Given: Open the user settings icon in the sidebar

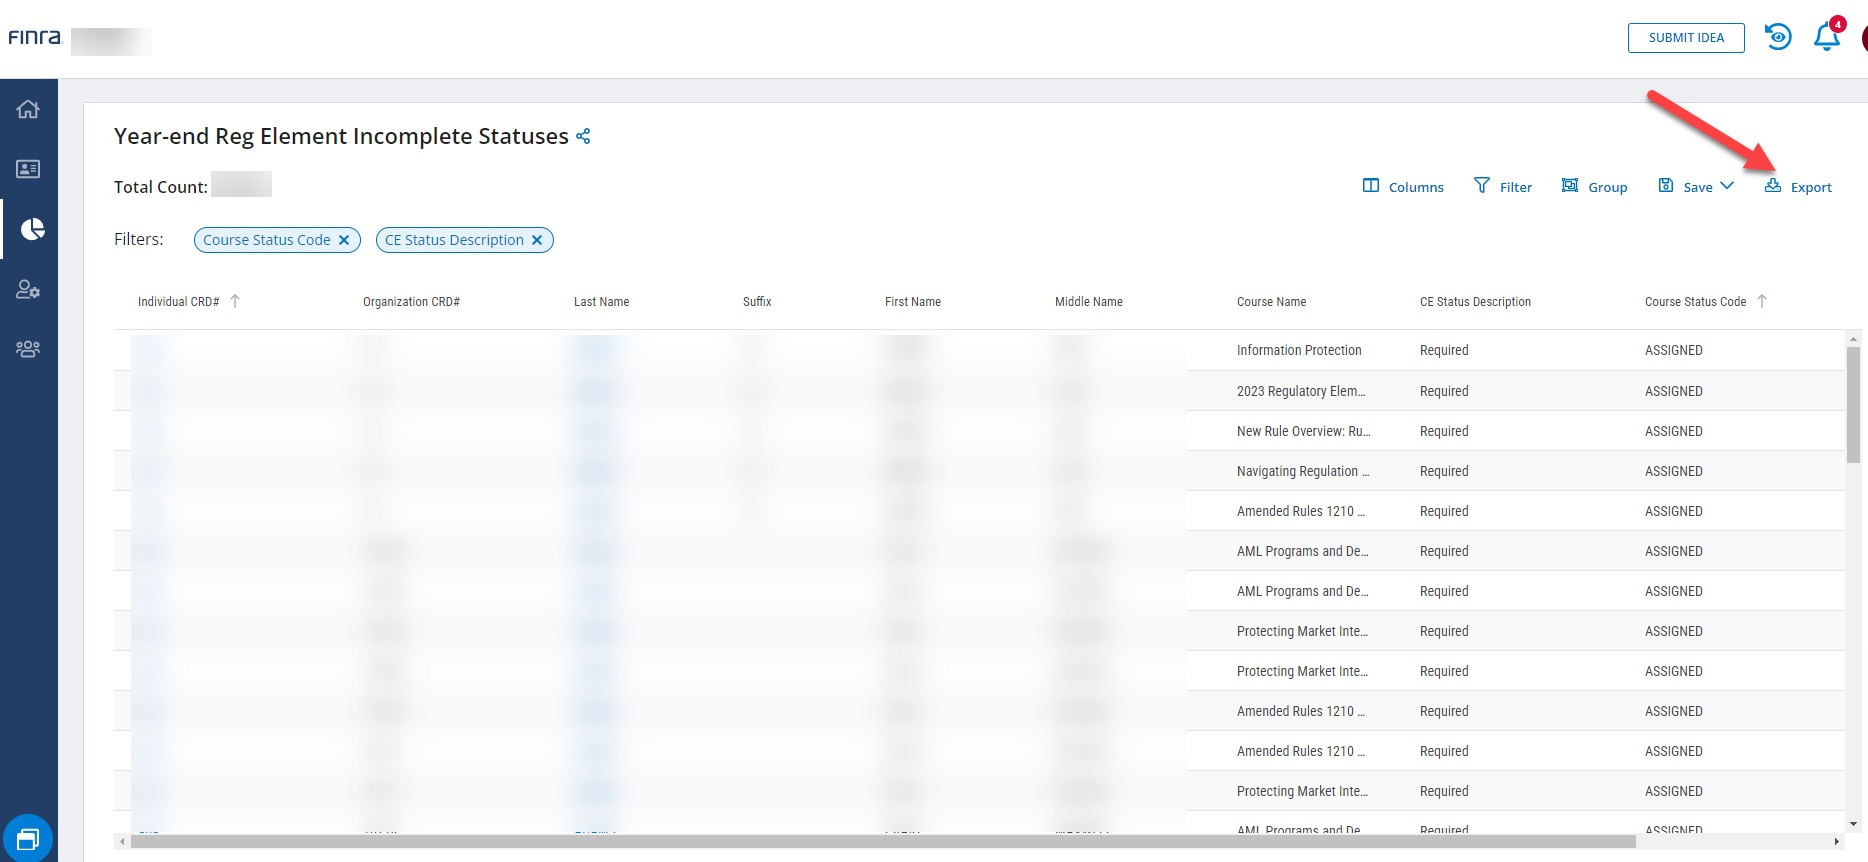Looking at the screenshot, I should [x=28, y=290].
